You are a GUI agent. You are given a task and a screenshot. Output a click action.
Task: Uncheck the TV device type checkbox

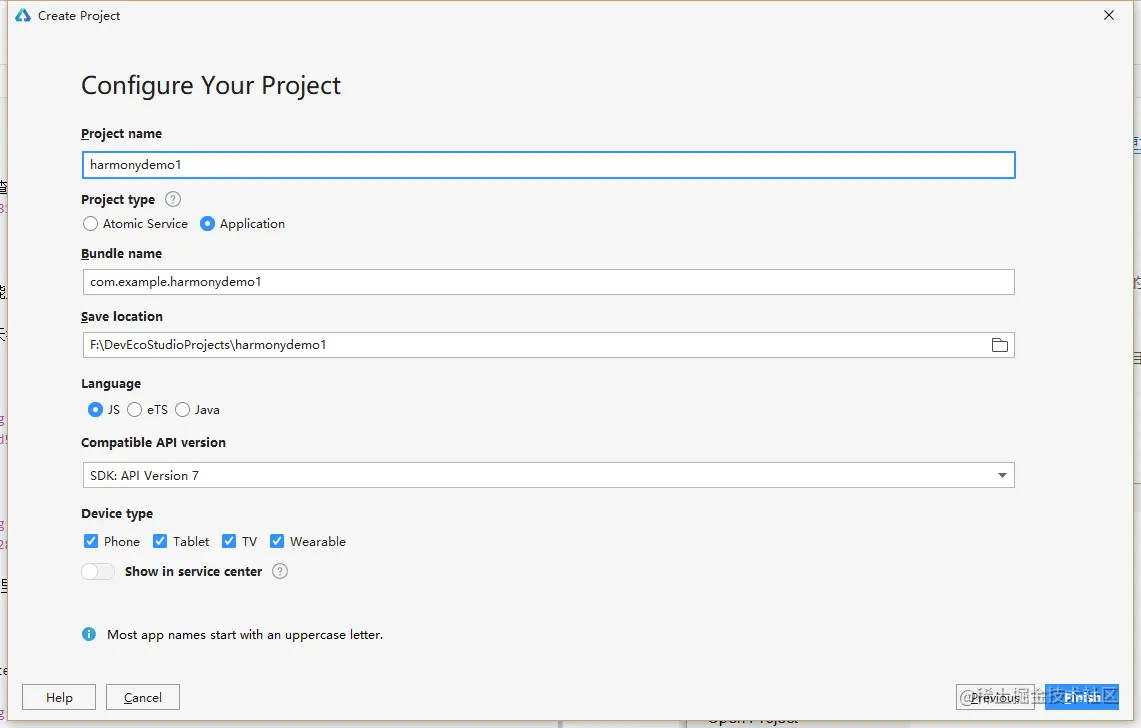229,541
